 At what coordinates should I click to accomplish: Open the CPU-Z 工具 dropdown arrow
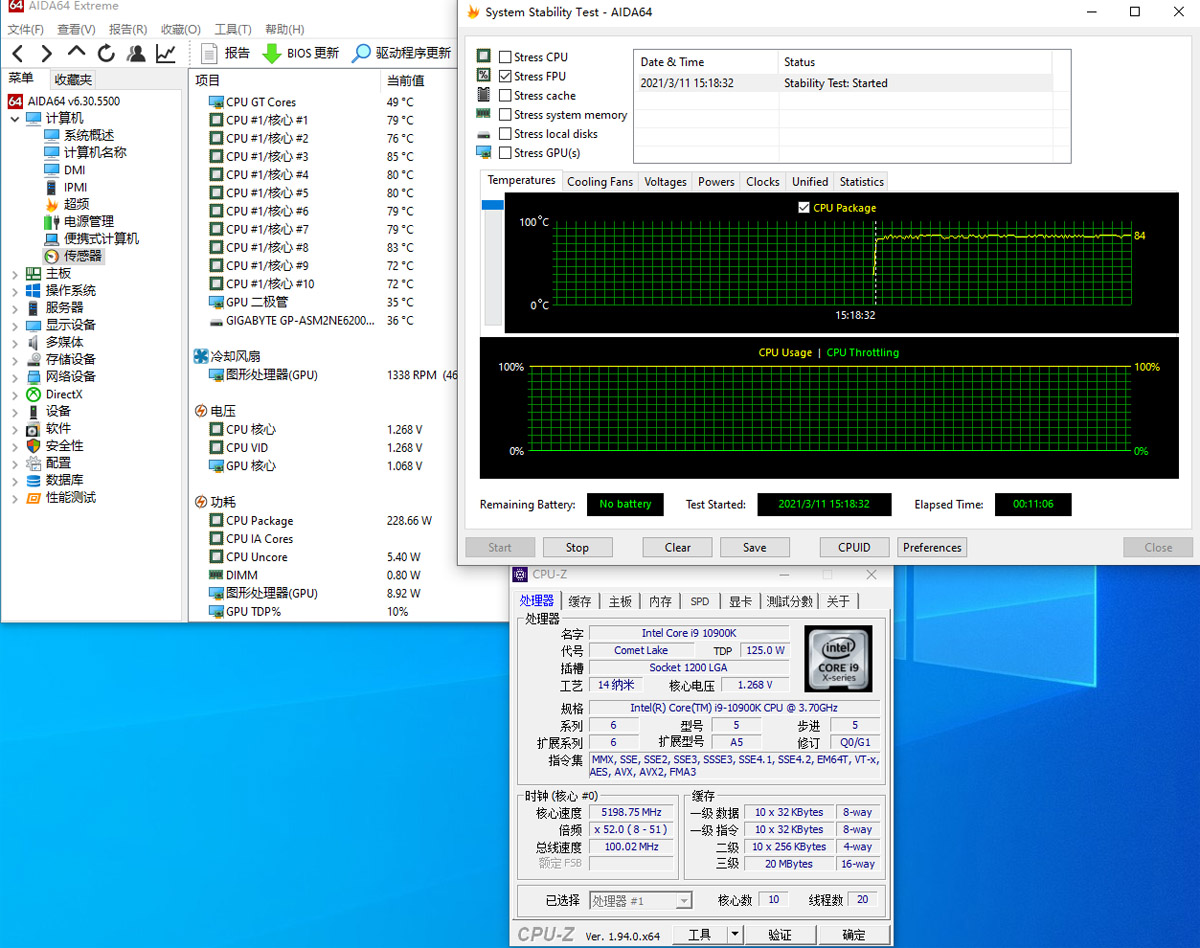pyautogui.click(x=735, y=935)
